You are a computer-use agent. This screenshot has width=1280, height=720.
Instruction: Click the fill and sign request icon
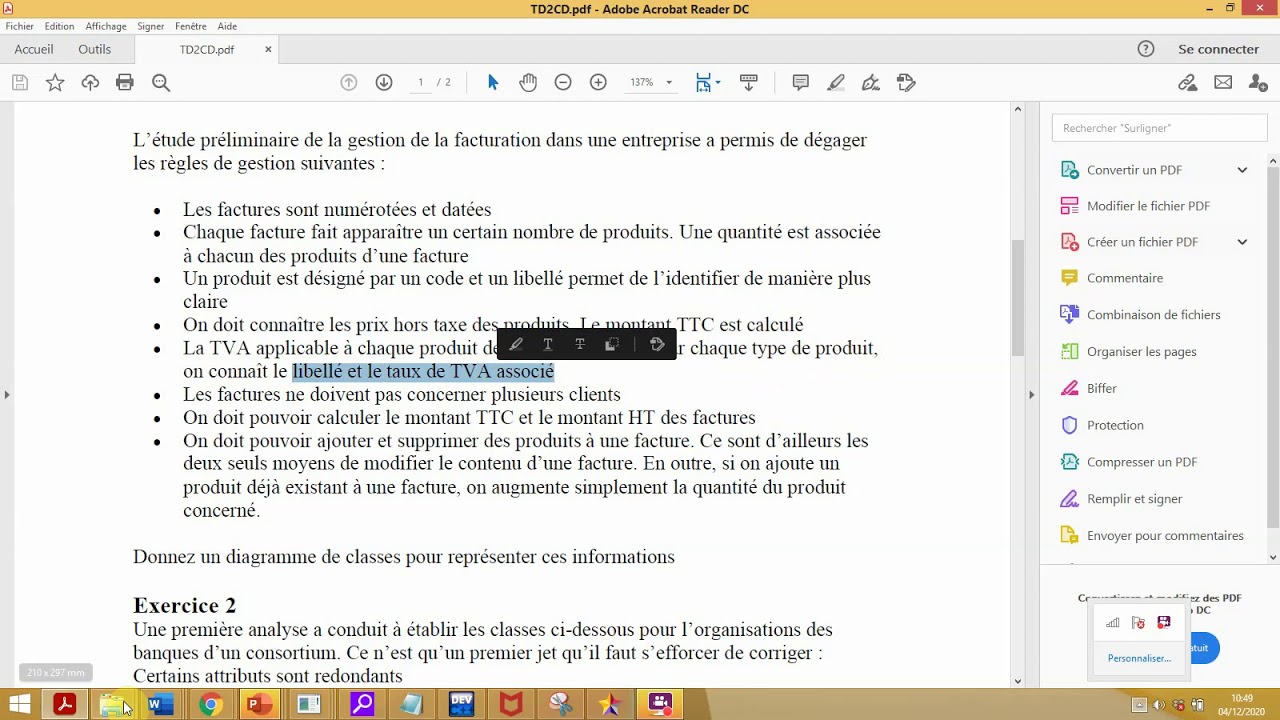(x=907, y=82)
